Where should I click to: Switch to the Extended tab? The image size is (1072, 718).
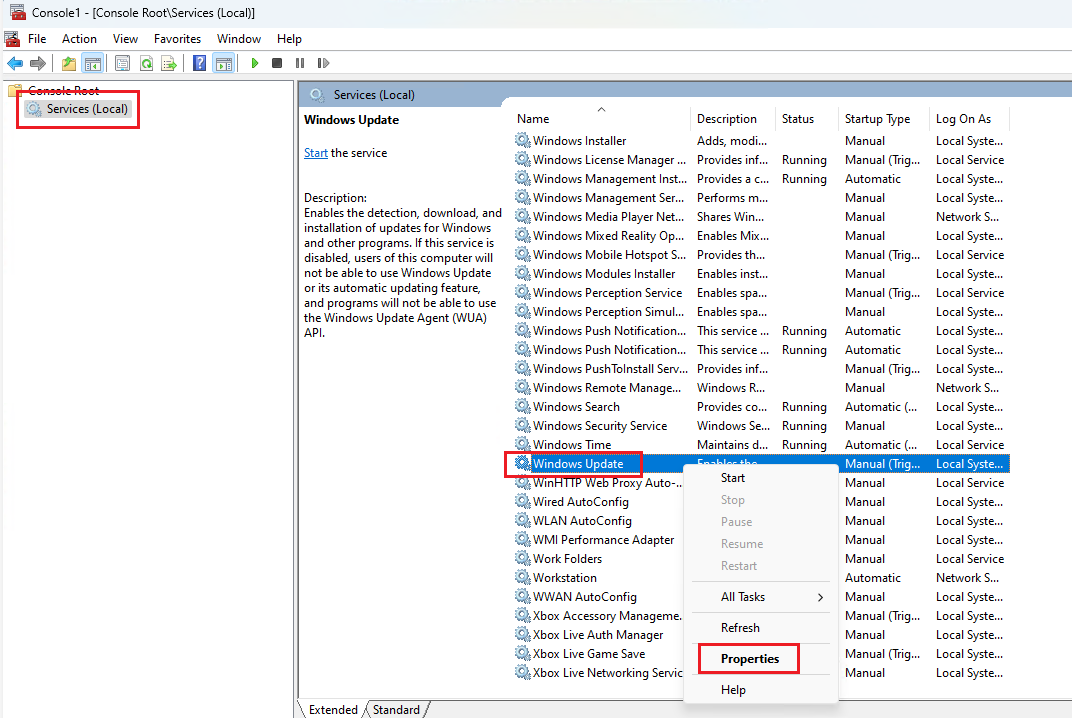coord(333,710)
